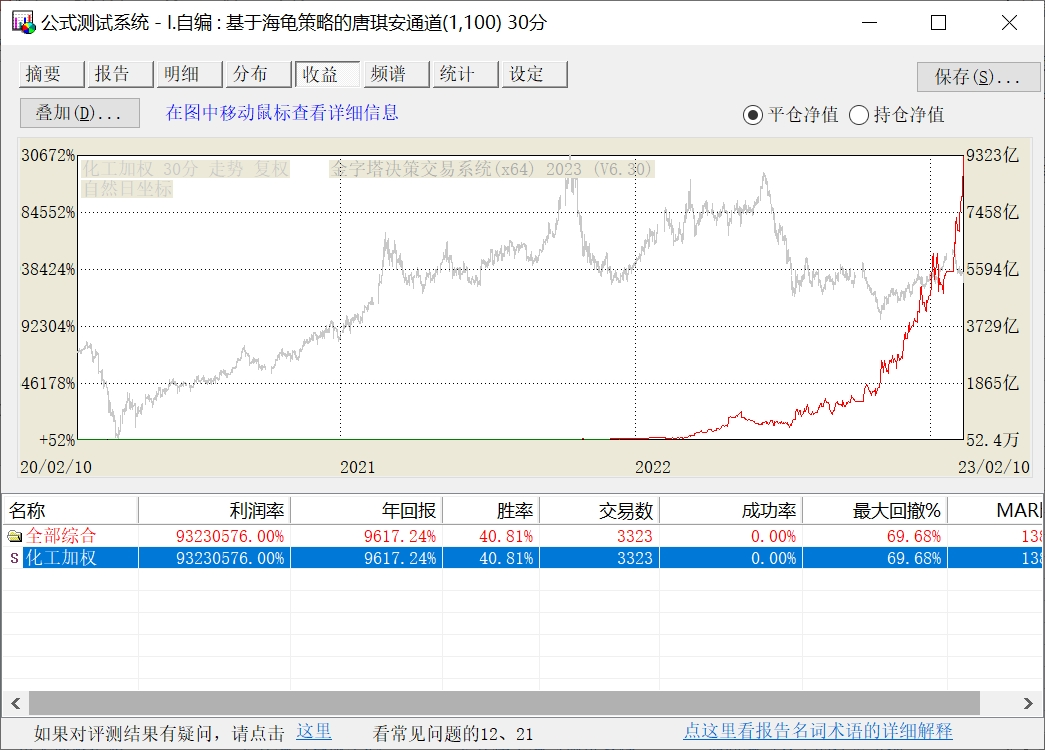Open the report terminology explanation link
This screenshot has height=750, width=1045.
click(x=817, y=732)
